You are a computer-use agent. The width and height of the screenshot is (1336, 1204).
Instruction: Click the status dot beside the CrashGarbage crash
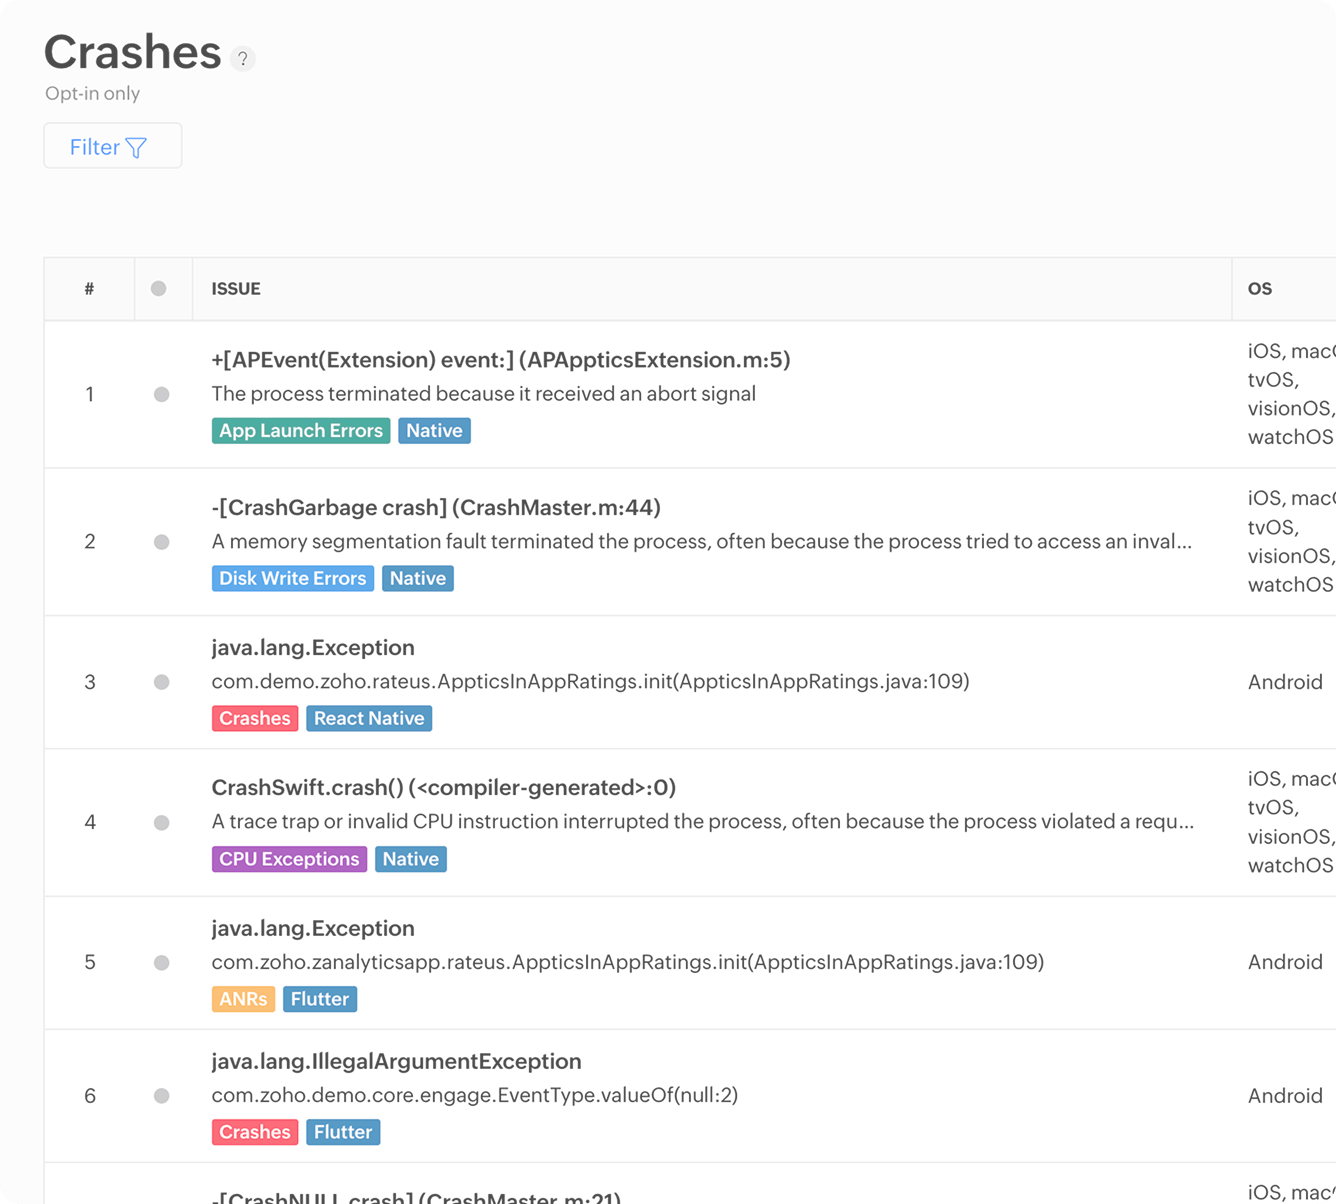click(162, 542)
